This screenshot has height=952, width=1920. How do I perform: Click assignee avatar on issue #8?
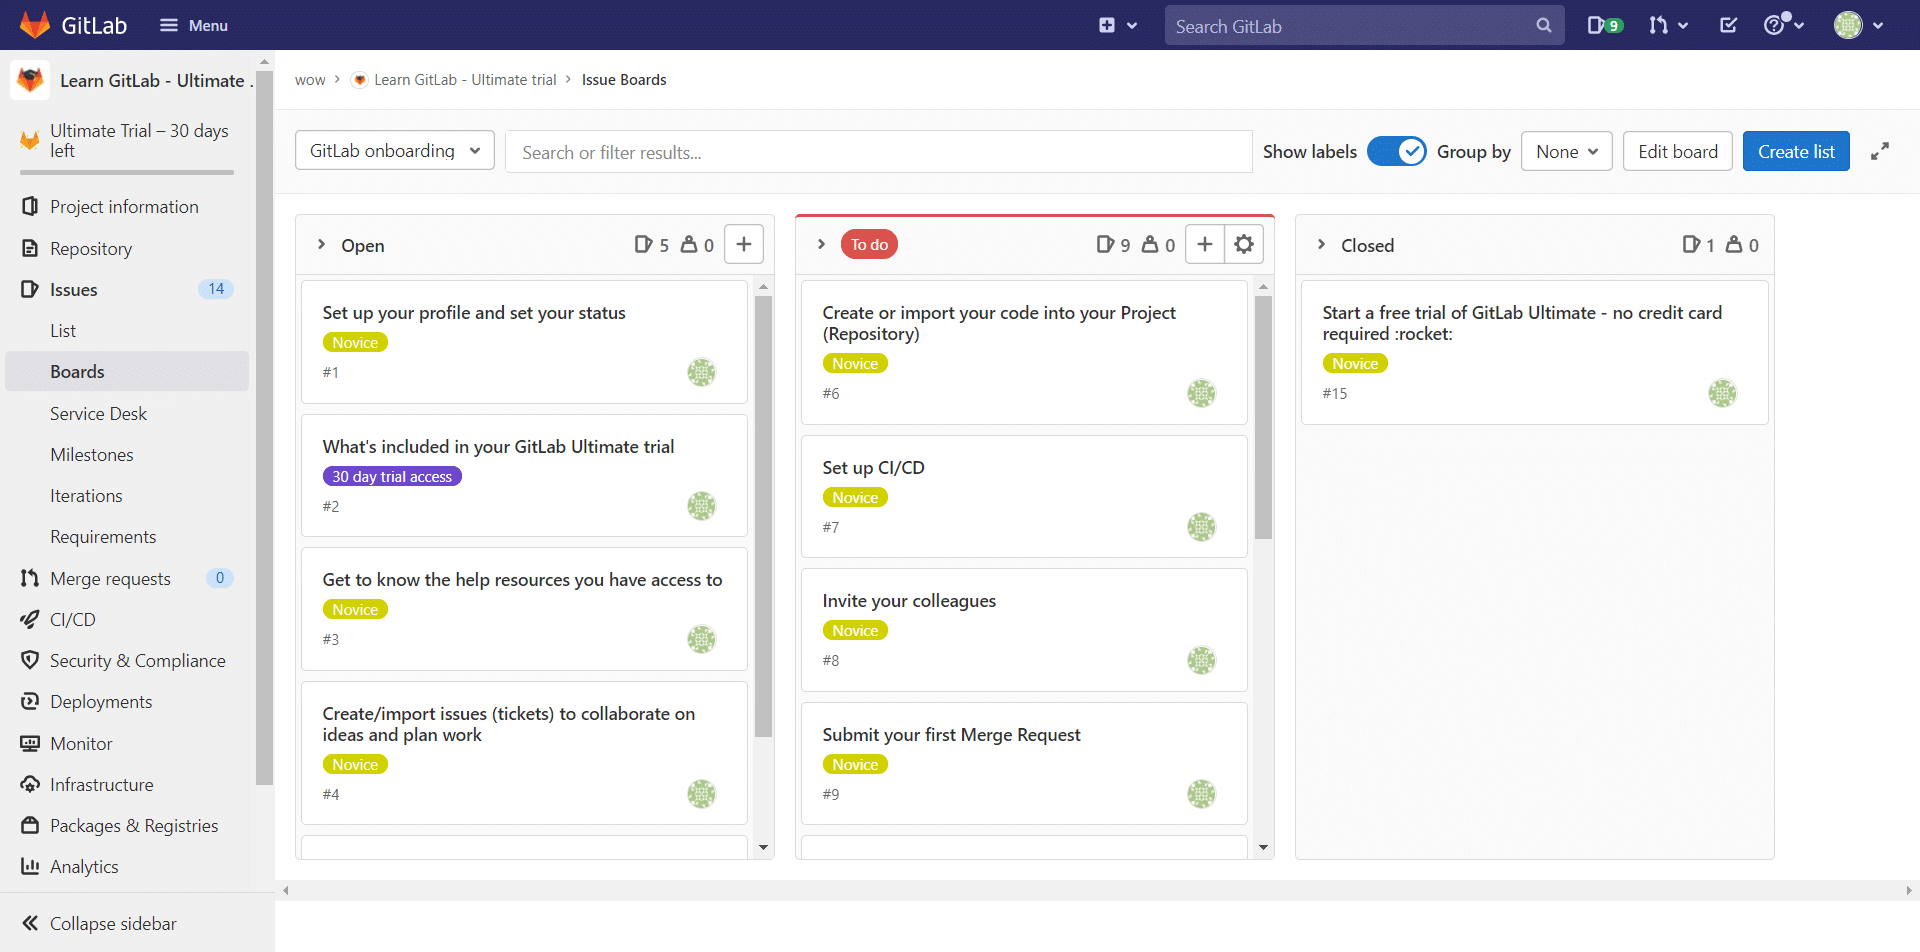tap(1202, 660)
